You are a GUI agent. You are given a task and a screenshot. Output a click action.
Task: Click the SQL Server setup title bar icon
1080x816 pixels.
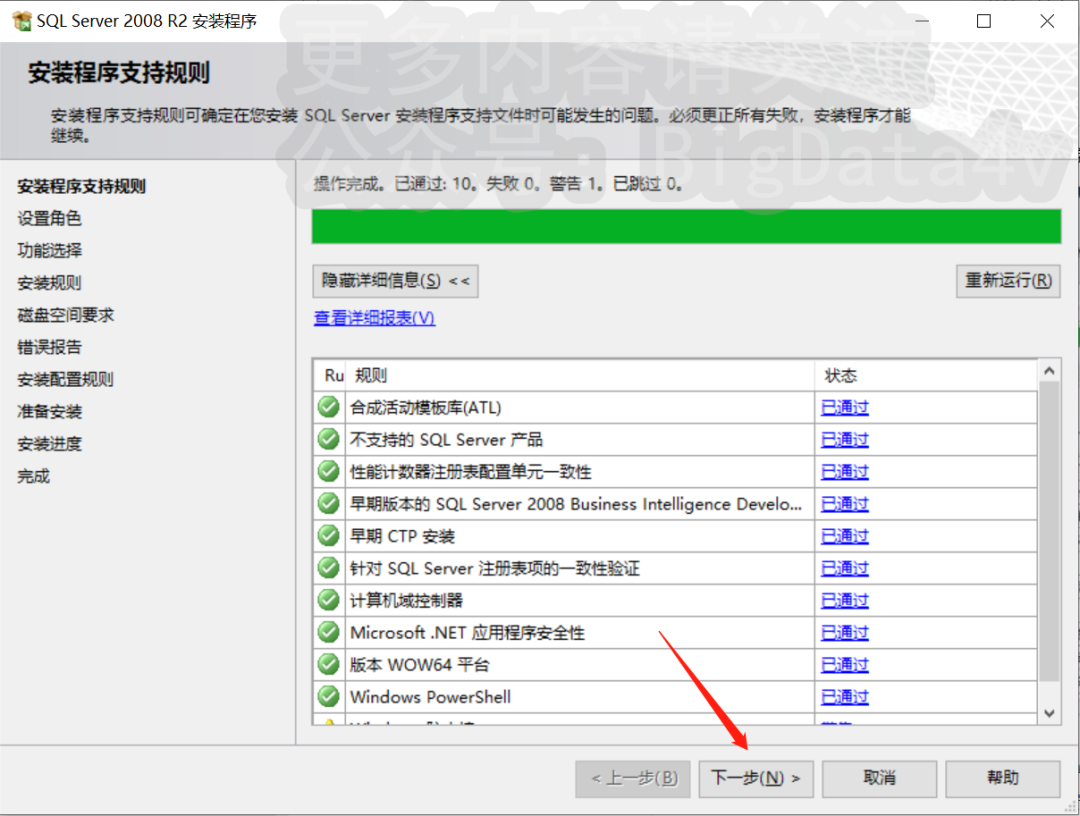(21, 21)
